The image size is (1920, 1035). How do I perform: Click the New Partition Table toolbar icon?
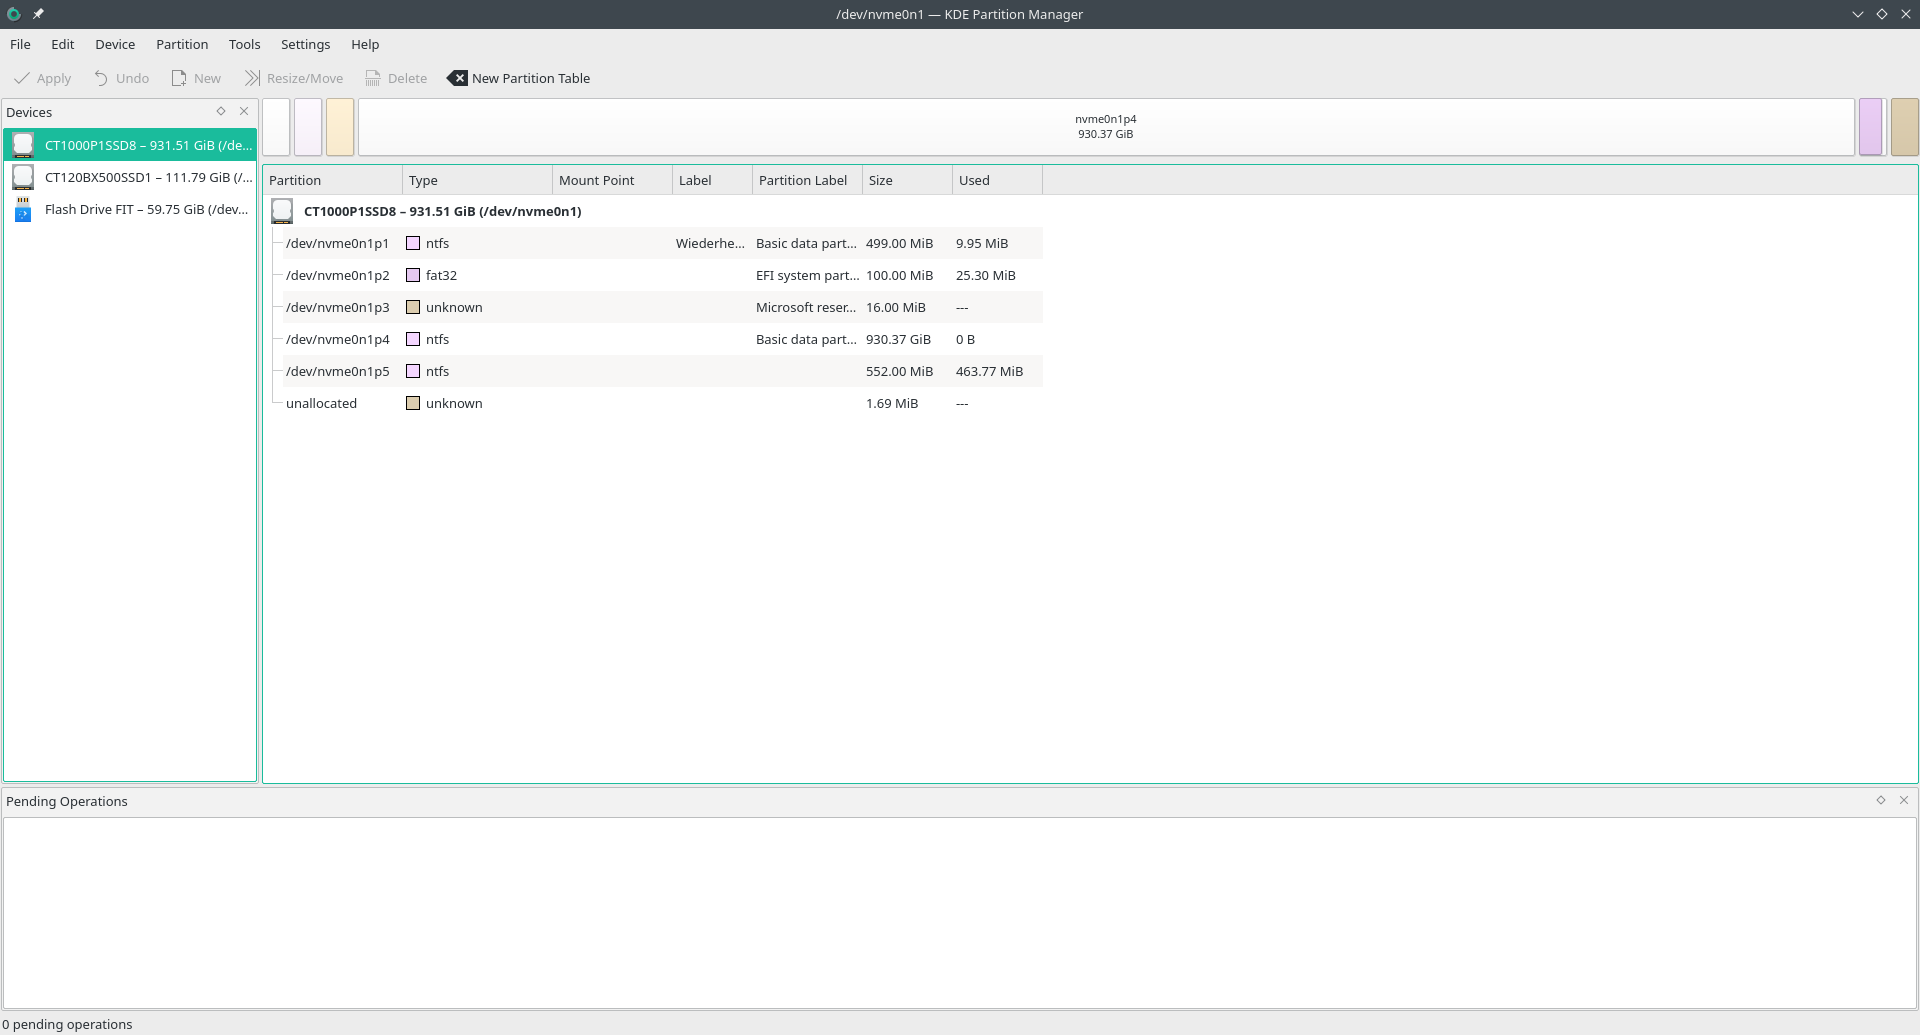(457, 78)
